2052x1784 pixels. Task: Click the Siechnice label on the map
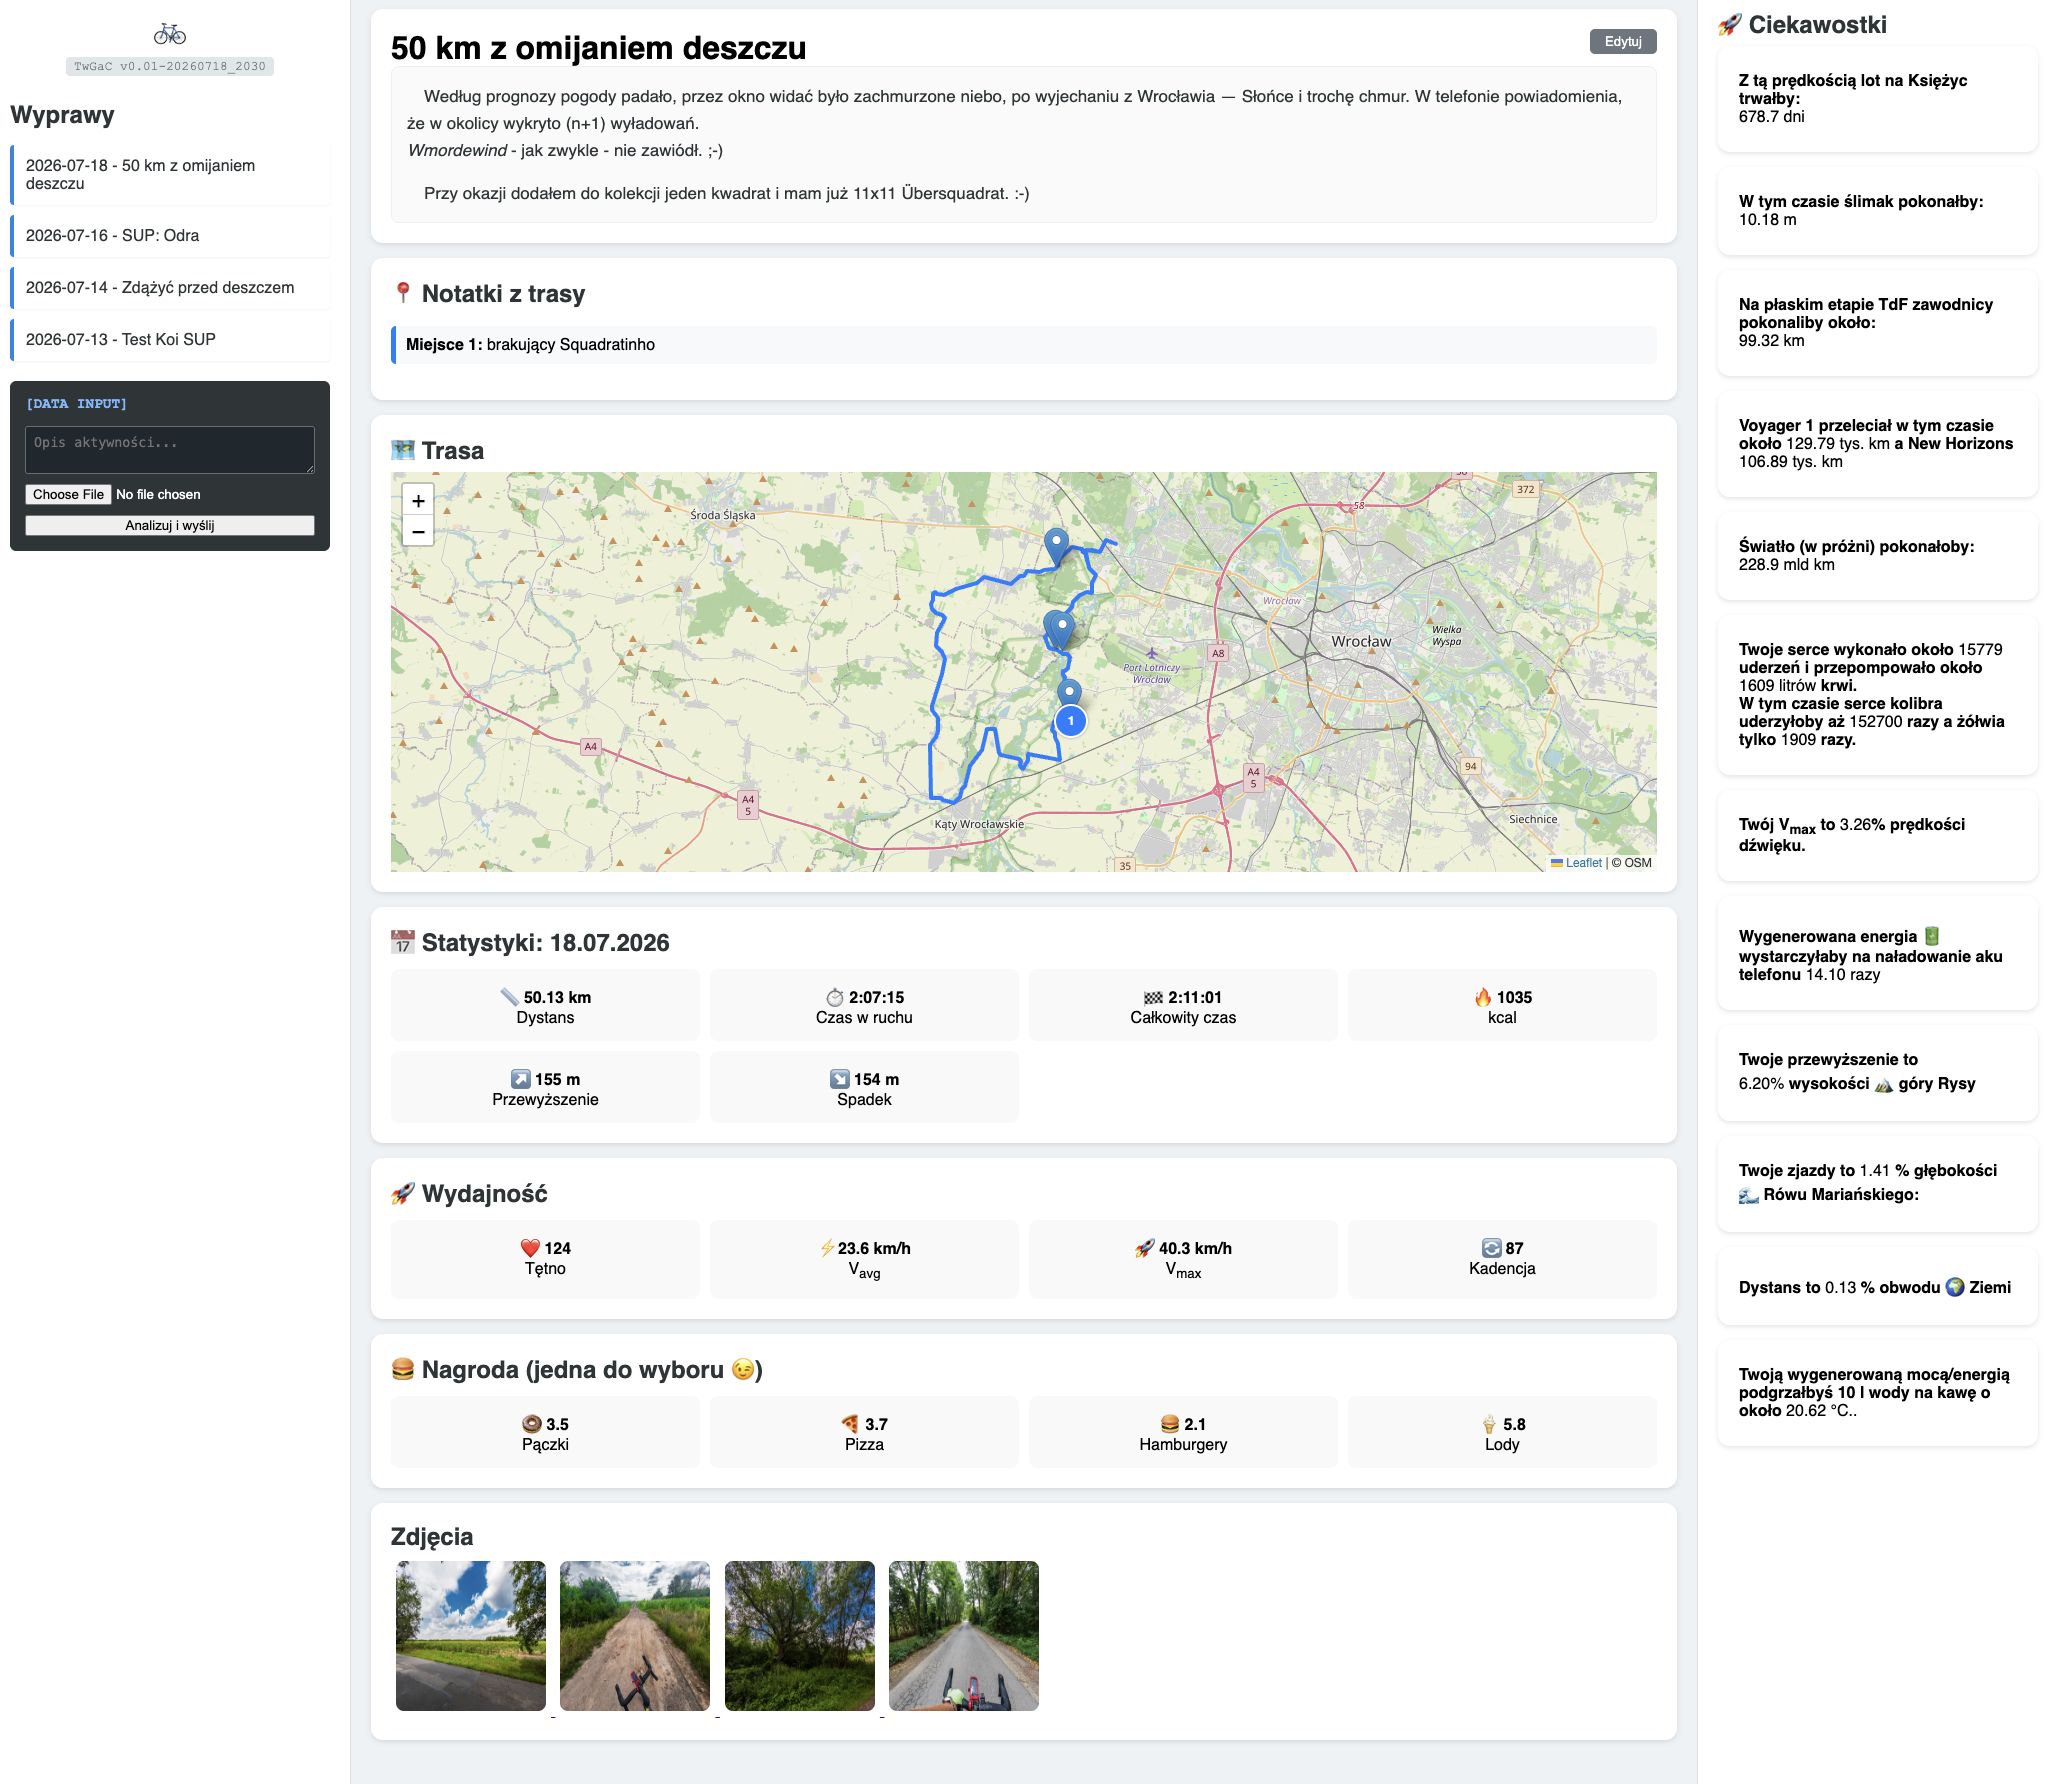[x=1533, y=819]
